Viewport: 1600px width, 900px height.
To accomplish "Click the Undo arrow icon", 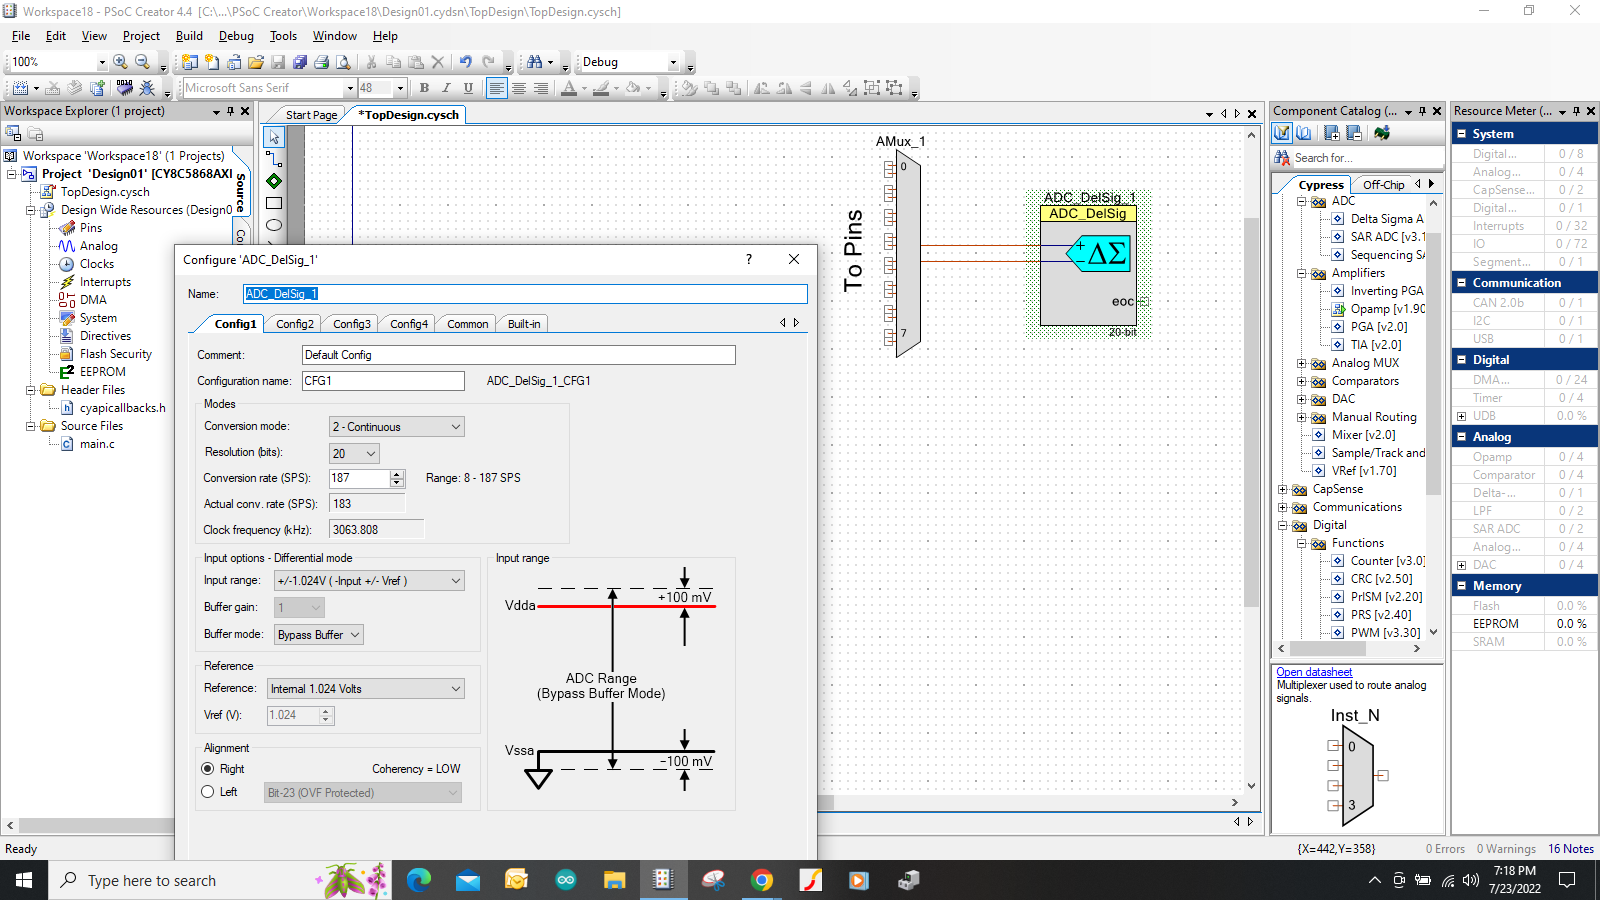I will point(466,62).
